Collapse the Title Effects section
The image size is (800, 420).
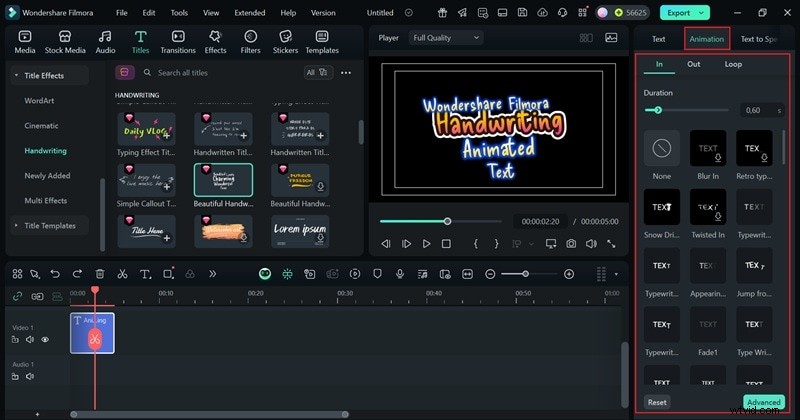[x=16, y=75]
